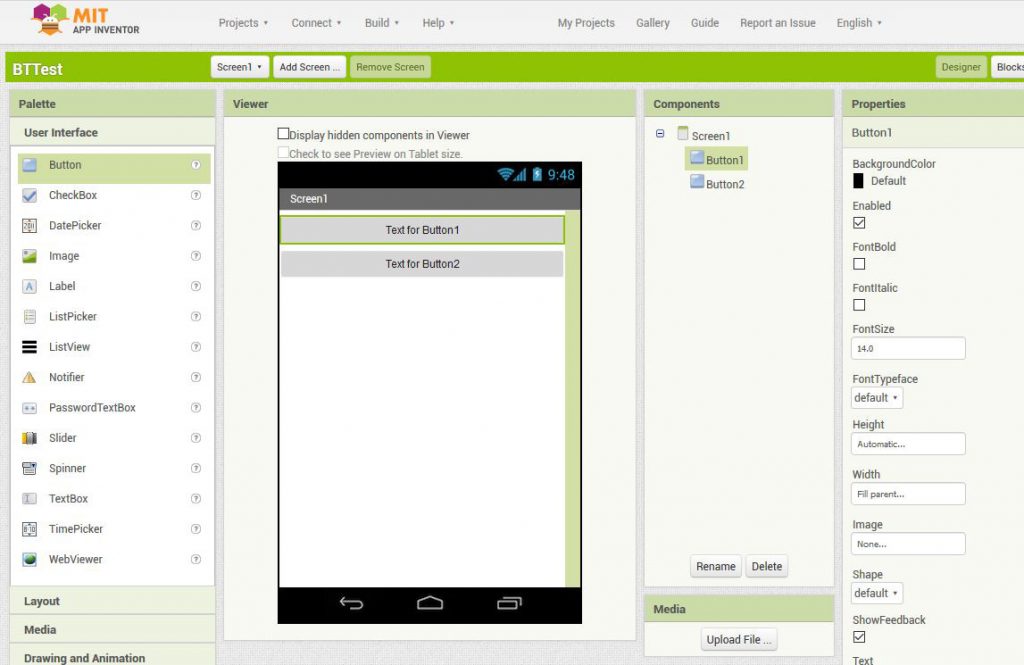The width and height of the screenshot is (1024, 665).
Task: Select the Notifier warning icon
Action: coord(29,378)
